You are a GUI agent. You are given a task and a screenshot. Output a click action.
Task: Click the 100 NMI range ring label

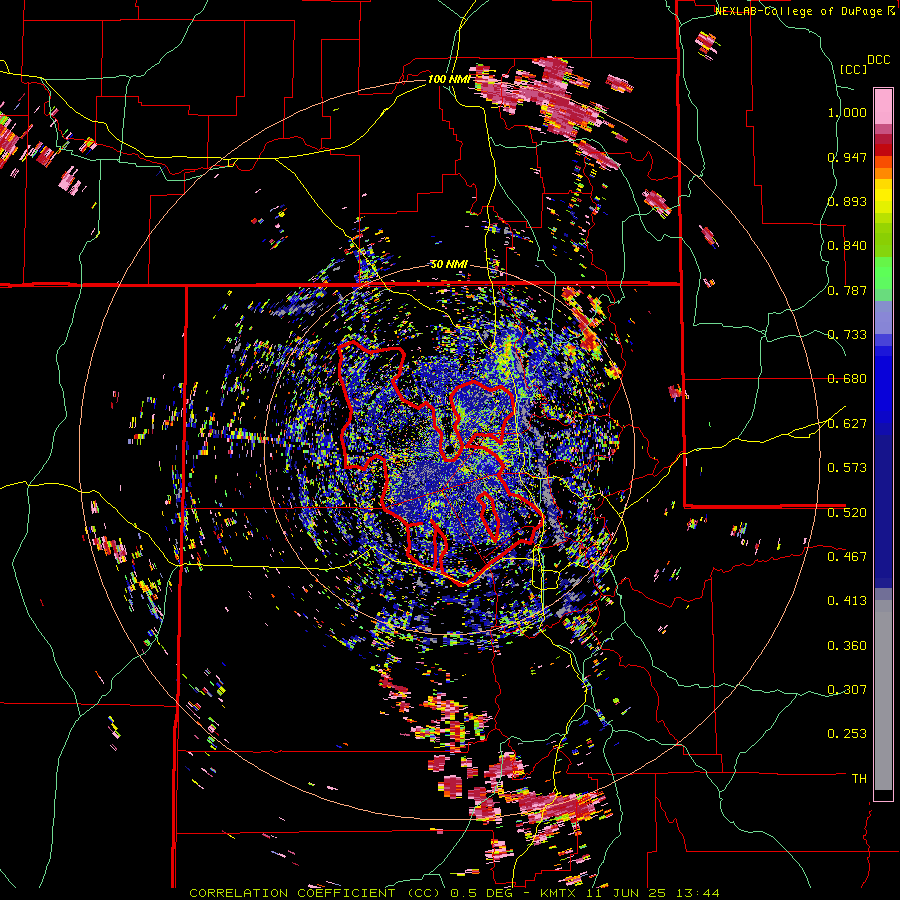(449, 79)
